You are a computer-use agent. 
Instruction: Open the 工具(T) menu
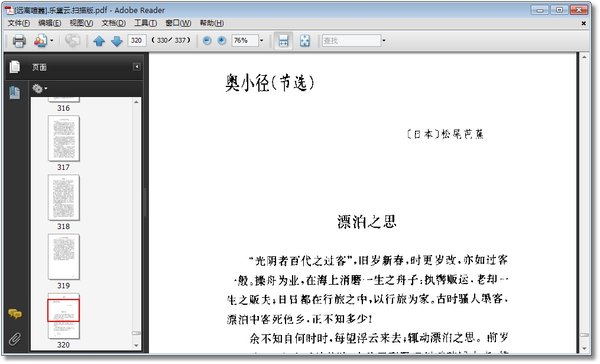145,23
